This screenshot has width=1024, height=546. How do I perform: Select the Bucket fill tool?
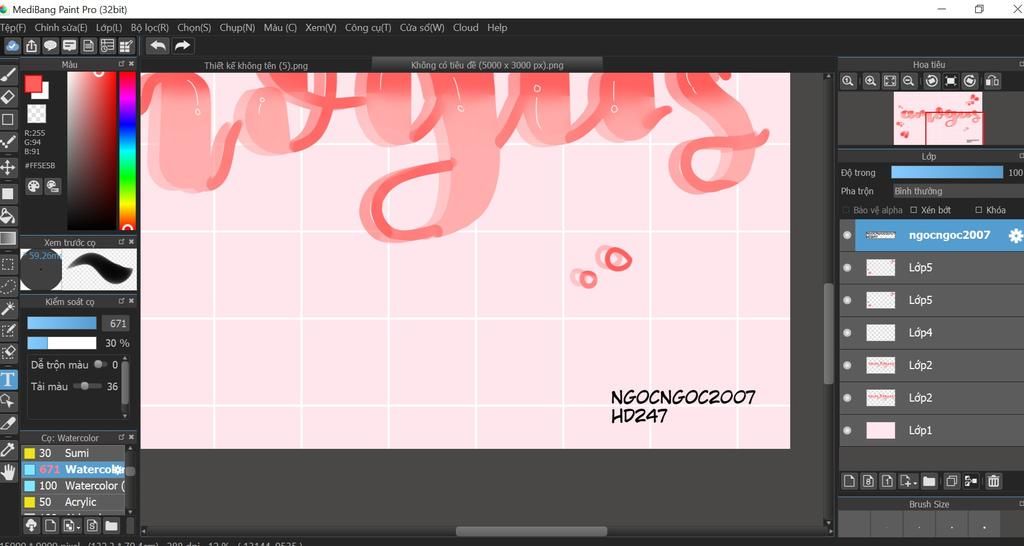coord(8,216)
